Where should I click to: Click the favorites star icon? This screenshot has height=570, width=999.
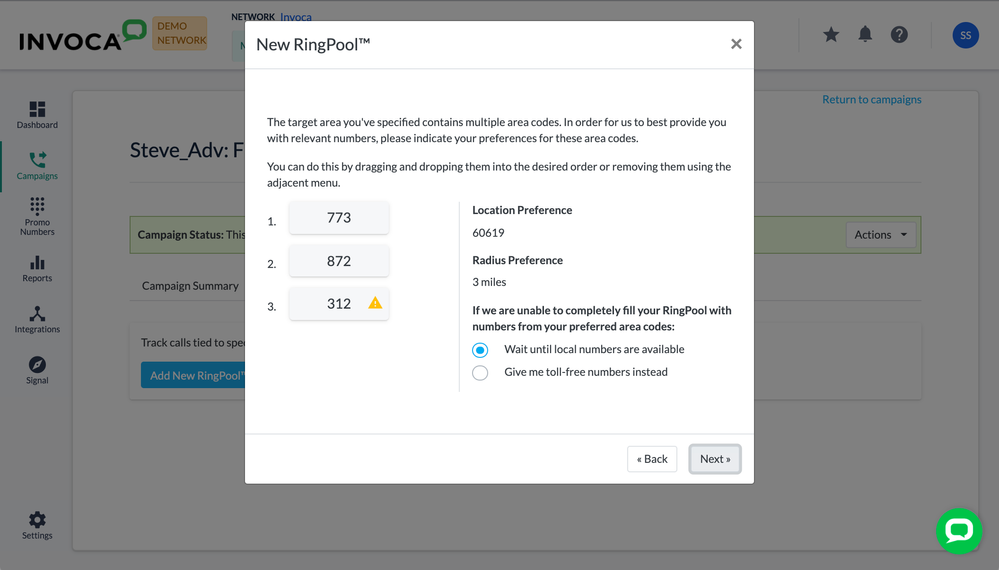[x=831, y=35]
